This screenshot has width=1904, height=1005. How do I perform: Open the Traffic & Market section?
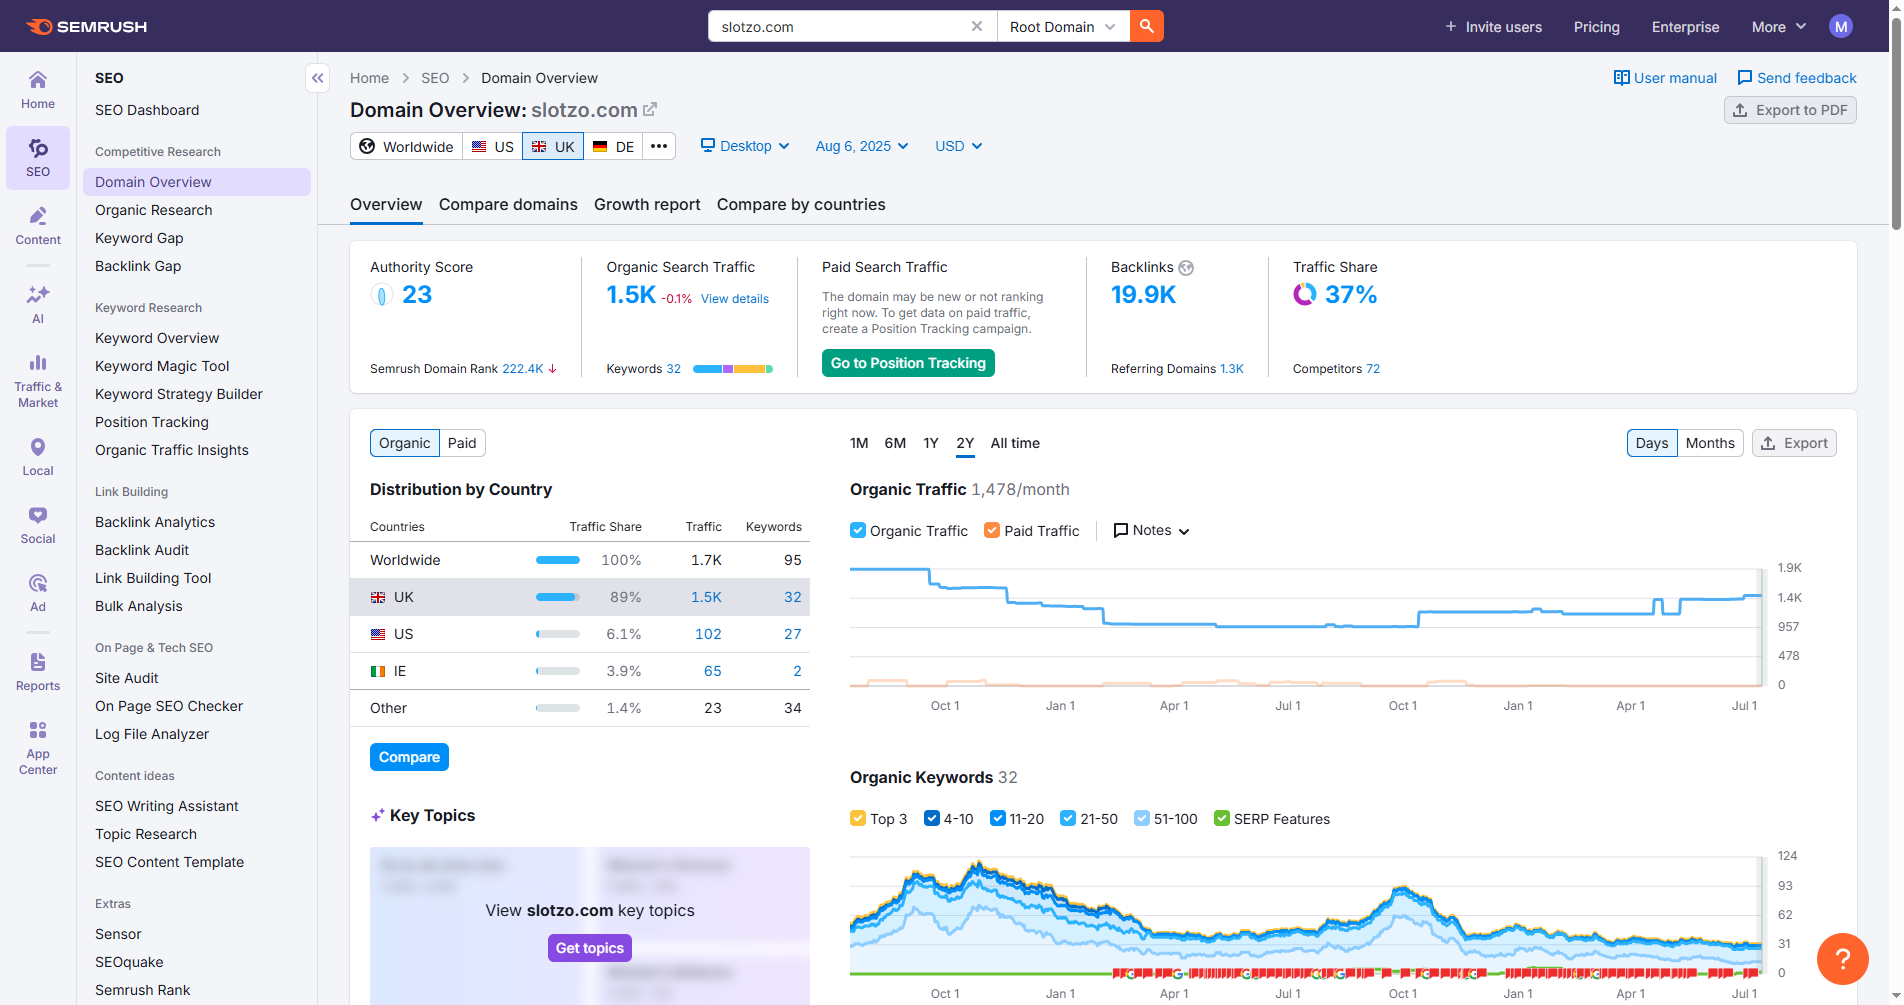[38, 380]
